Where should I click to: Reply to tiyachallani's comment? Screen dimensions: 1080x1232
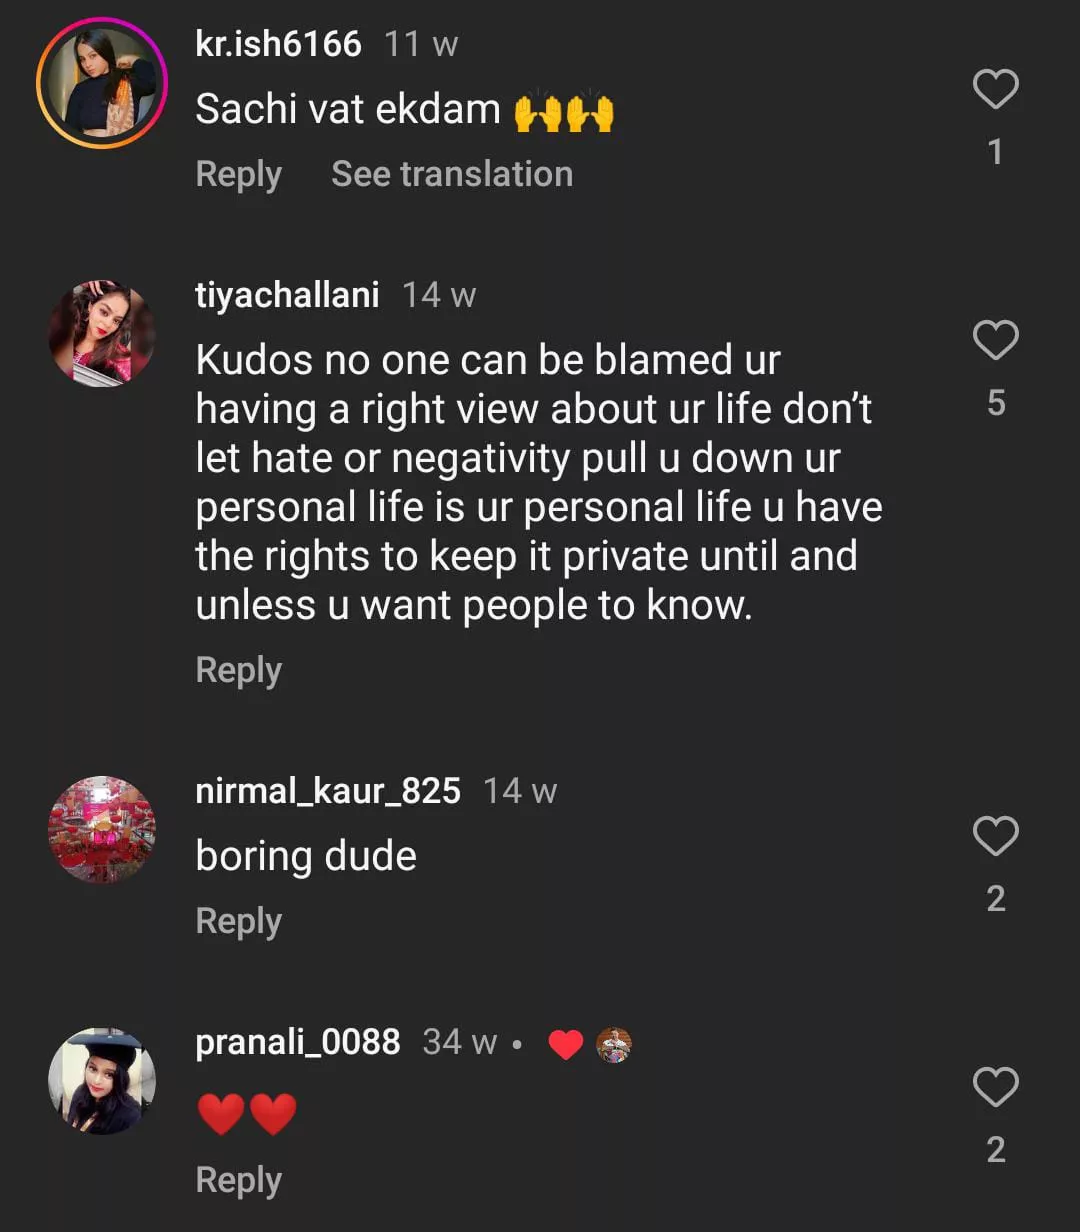click(238, 670)
